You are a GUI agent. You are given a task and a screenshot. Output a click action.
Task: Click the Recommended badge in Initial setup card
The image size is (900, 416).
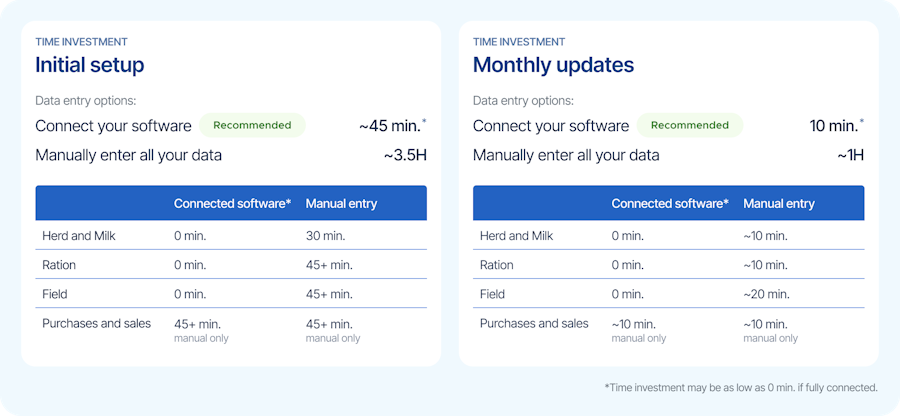pyautogui.click(x=252, y=126)
